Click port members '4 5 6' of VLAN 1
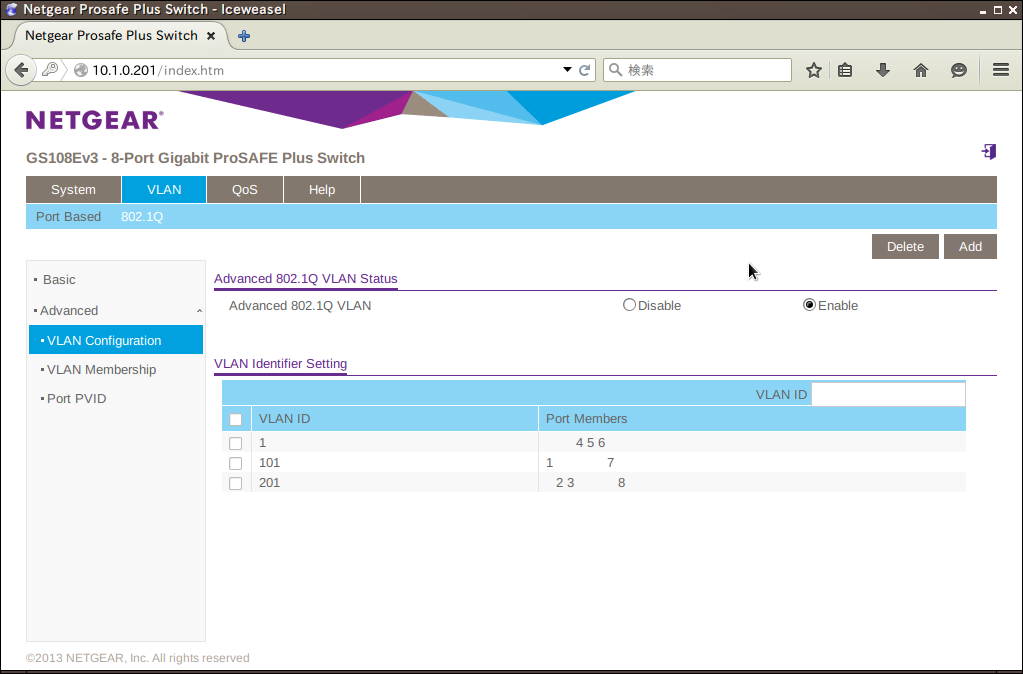This screenshot has height=674, width=1023. click(x=590, y=443)
